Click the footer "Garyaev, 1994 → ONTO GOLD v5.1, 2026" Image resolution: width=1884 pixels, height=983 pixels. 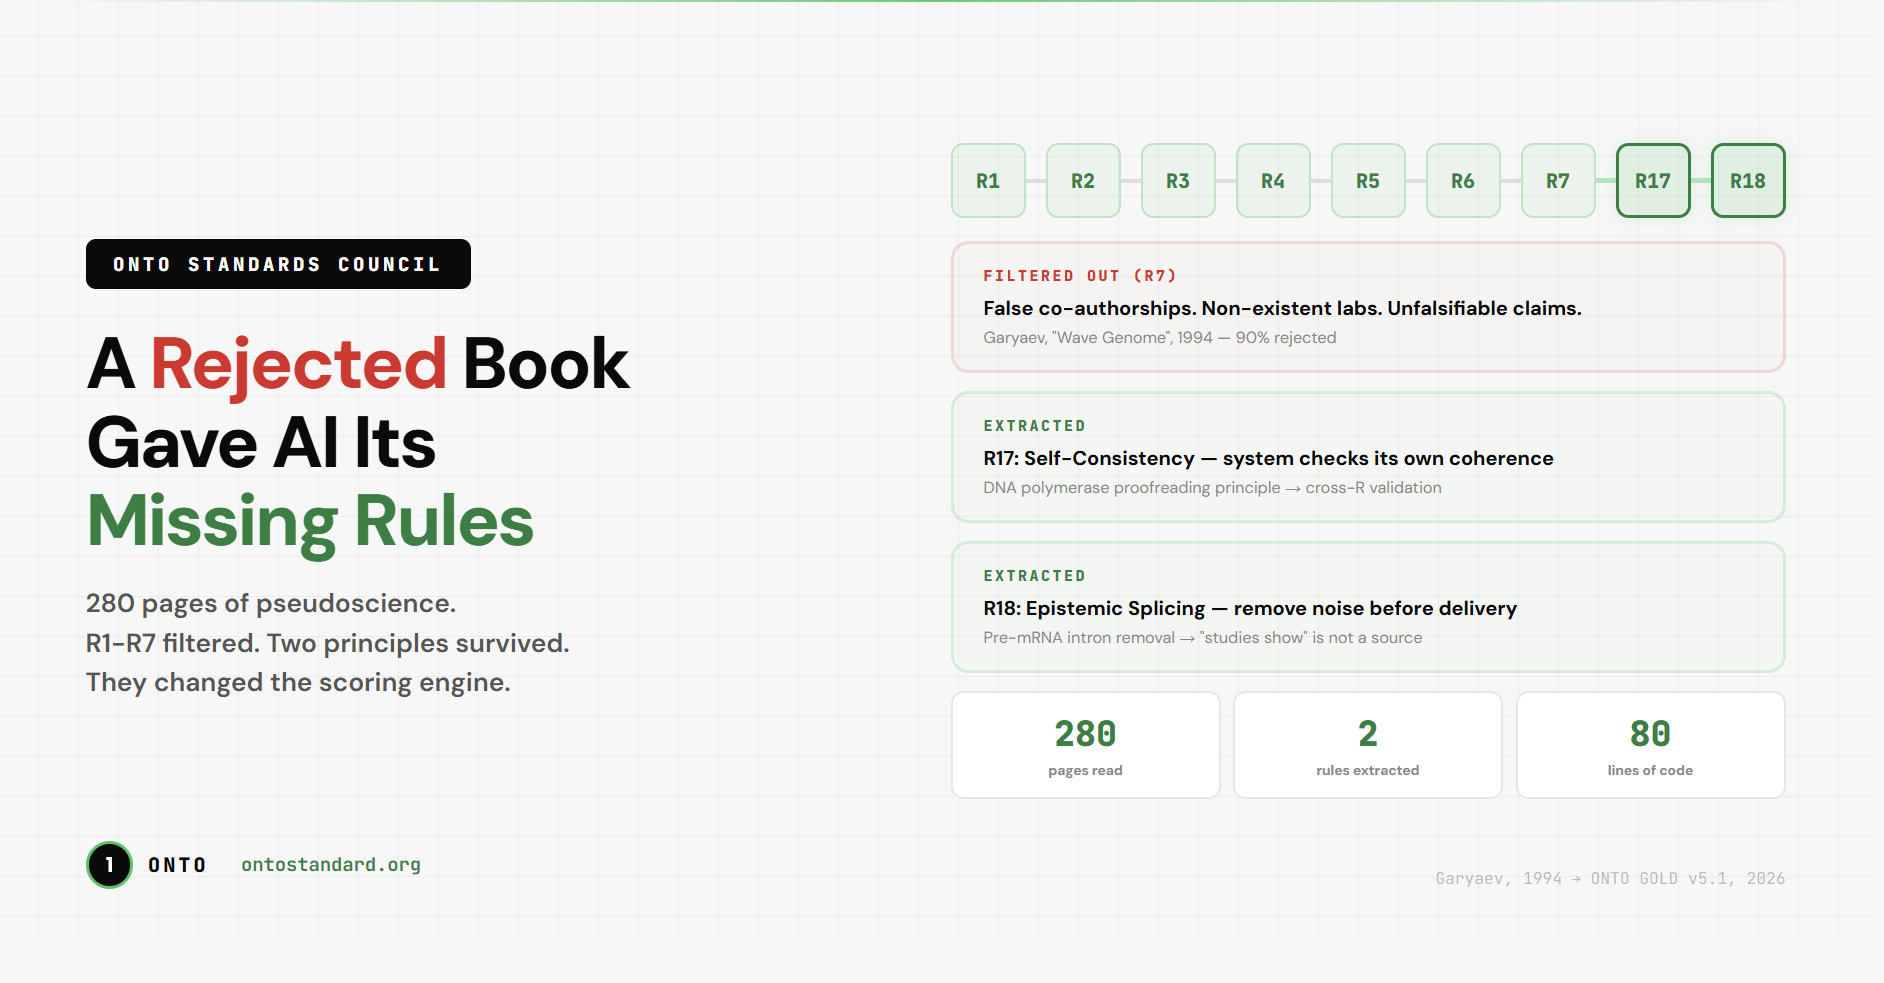pos(1610,878)
